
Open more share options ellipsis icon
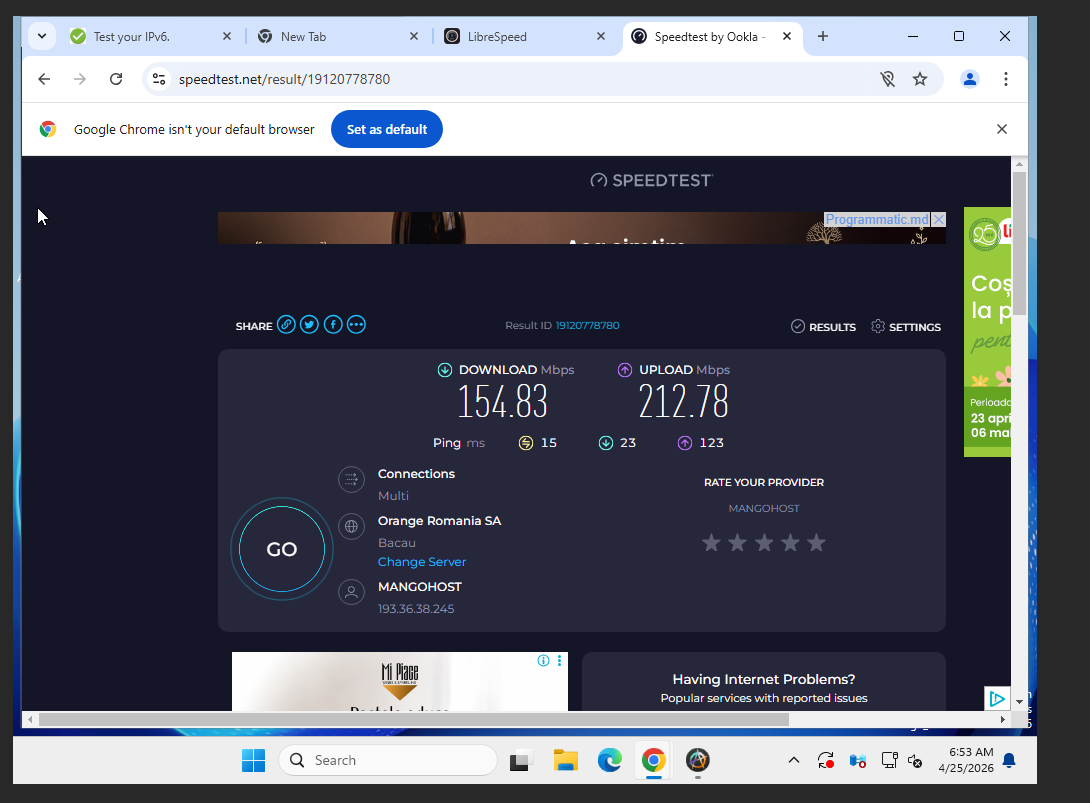[x=356, y=325]
